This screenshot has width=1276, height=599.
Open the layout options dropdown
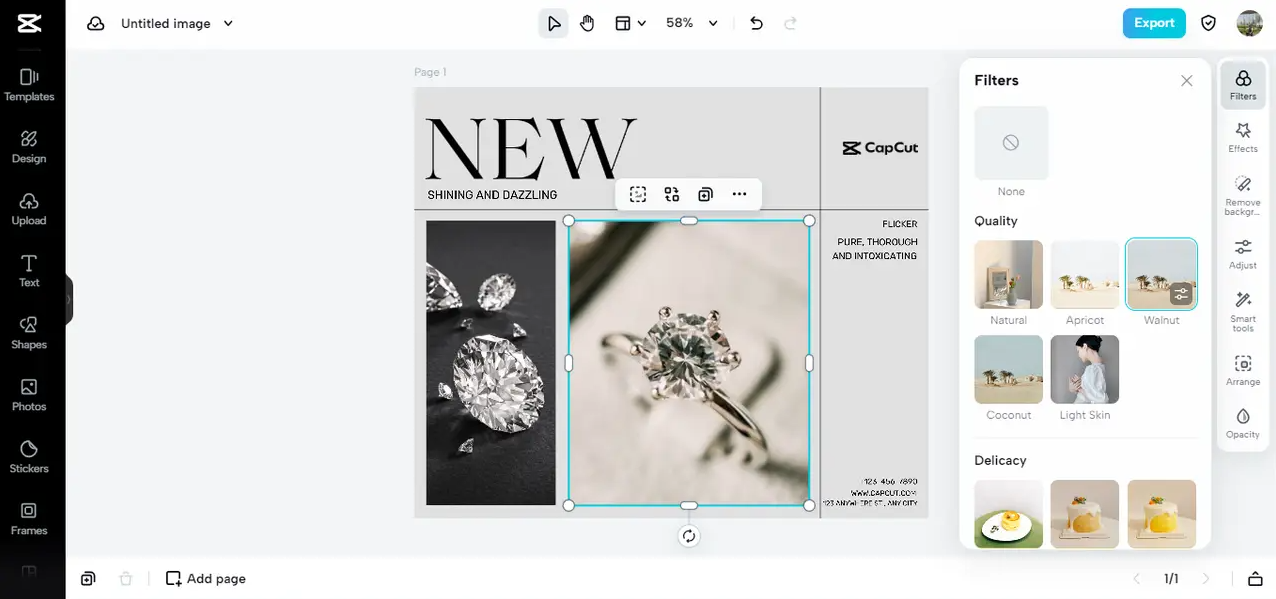click(x=630, y=23)
